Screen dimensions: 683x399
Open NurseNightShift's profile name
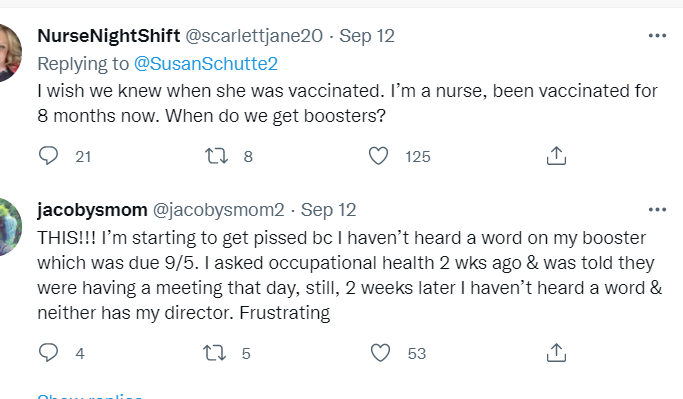[x=108, y=36]
